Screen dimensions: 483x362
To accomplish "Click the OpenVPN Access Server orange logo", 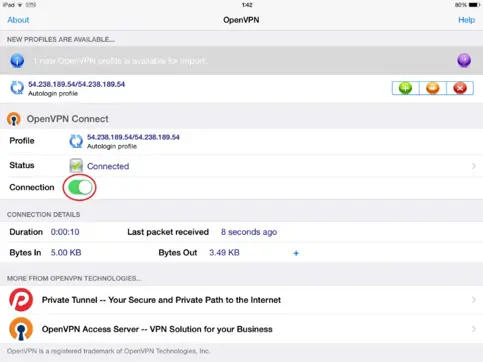I will coord(21,329).
